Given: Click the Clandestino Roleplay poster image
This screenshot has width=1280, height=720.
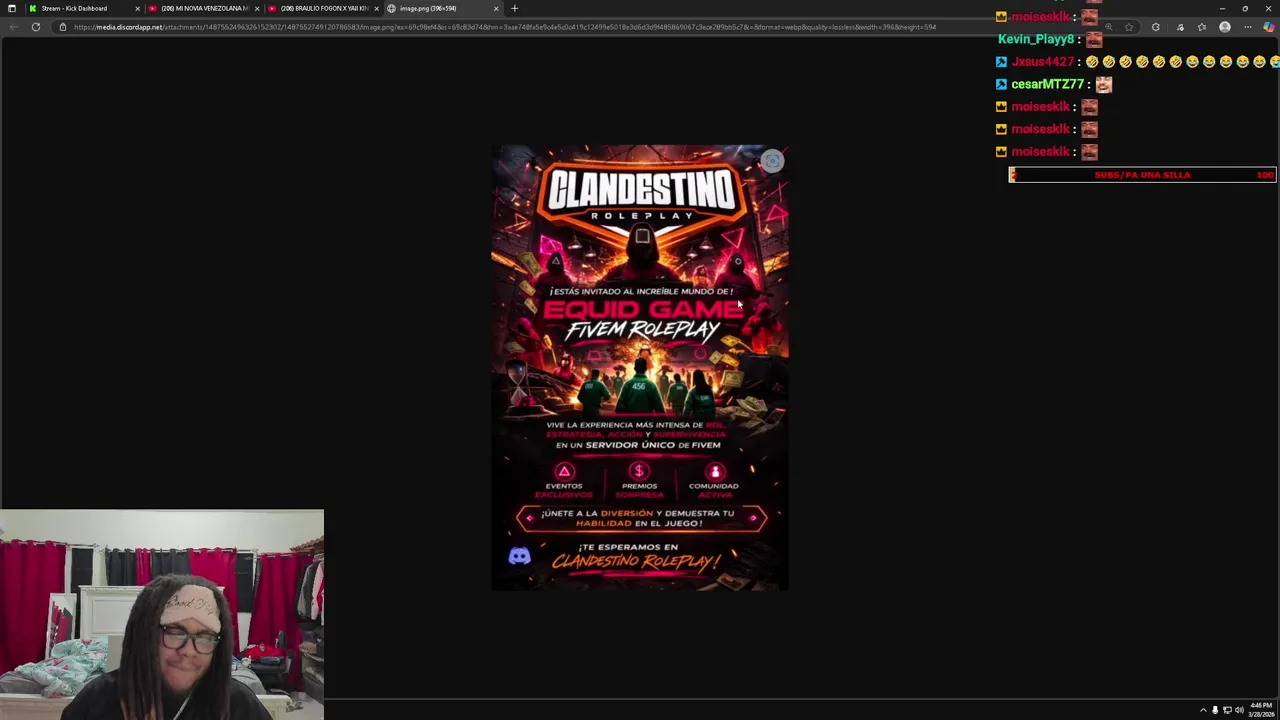Looking at the screenshot, I should (640, 368).
